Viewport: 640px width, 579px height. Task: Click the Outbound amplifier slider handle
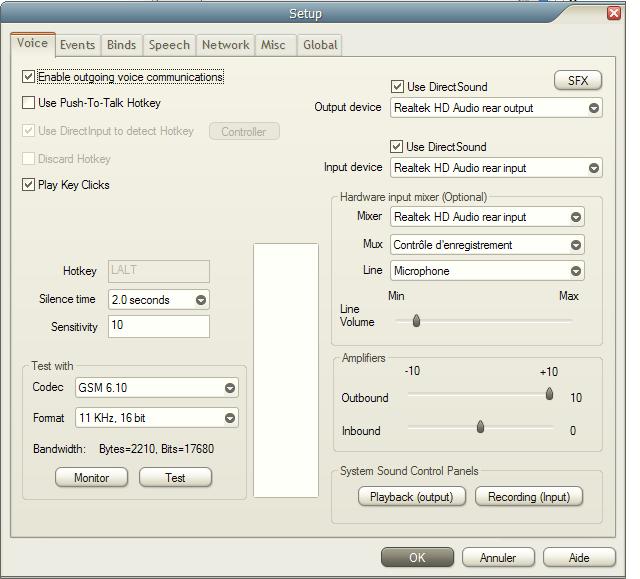[x=549, y=395]
